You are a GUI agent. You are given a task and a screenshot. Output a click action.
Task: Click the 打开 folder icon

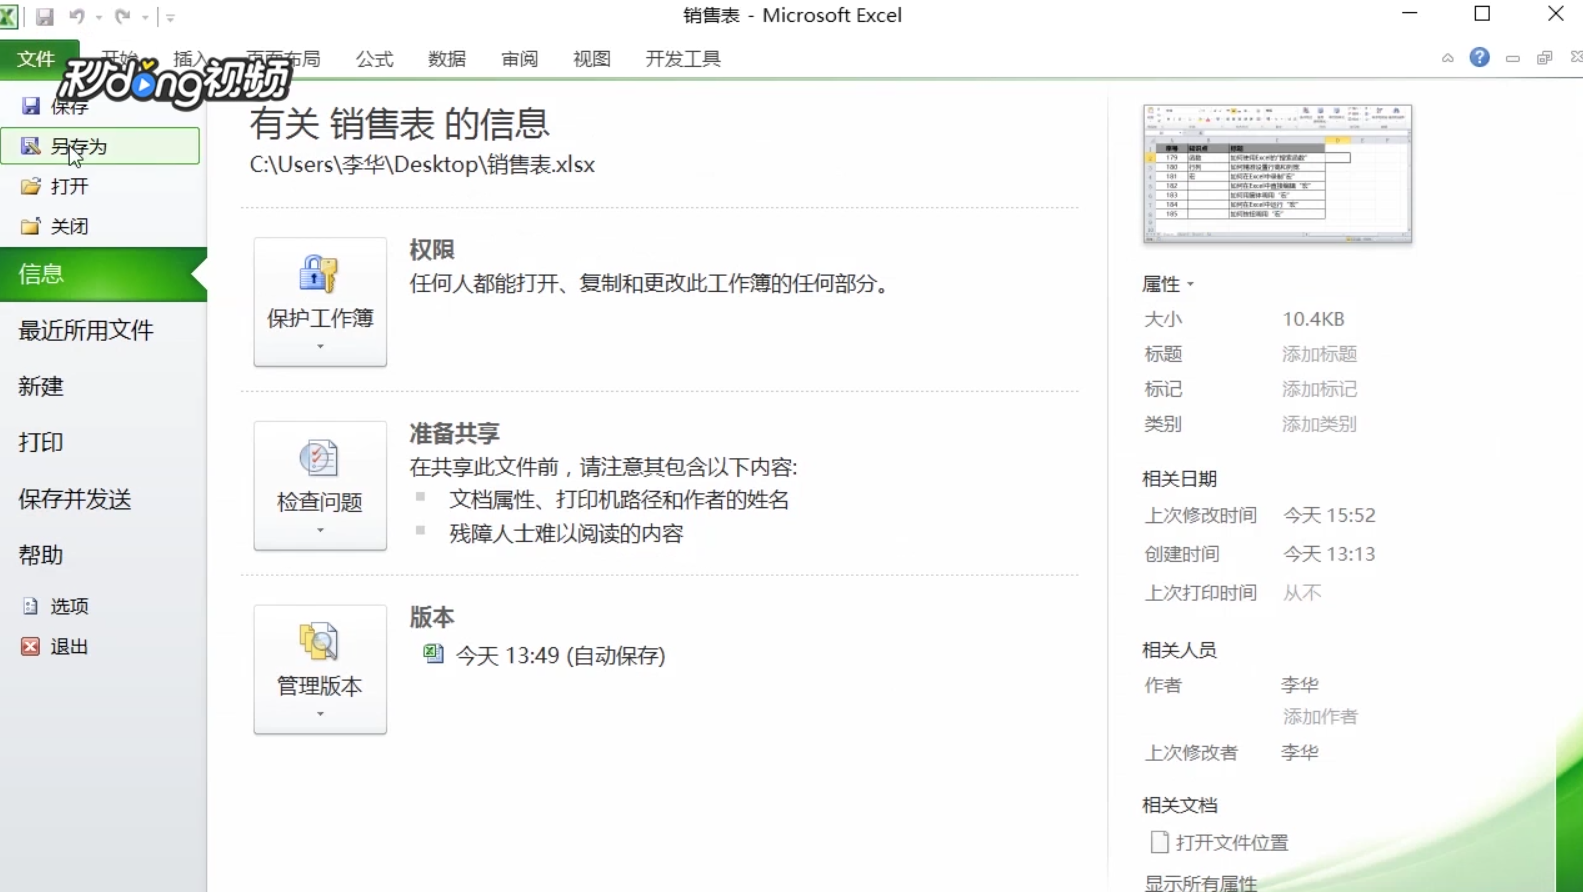pyautogui.click(x=31, y=186)
